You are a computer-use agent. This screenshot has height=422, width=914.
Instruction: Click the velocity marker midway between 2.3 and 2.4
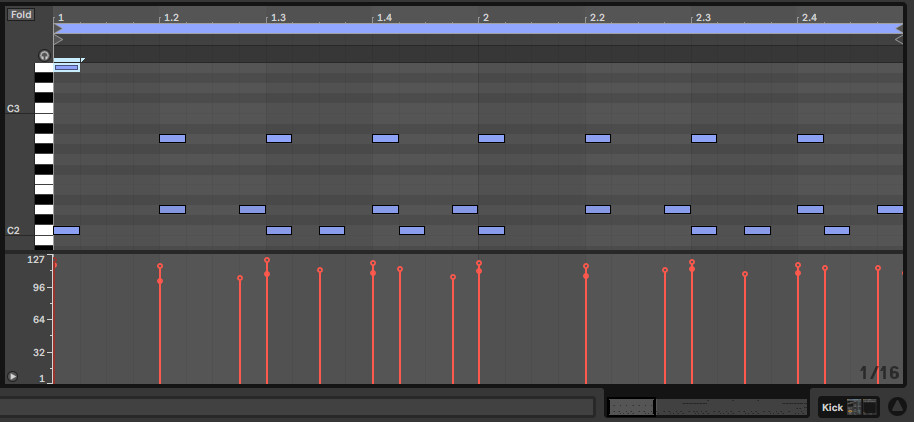745,274
